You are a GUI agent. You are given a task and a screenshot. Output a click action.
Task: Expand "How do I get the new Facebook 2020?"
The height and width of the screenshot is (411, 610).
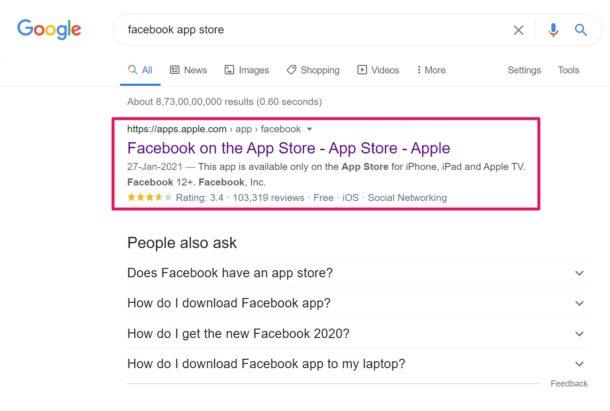[x=356, y=334]
